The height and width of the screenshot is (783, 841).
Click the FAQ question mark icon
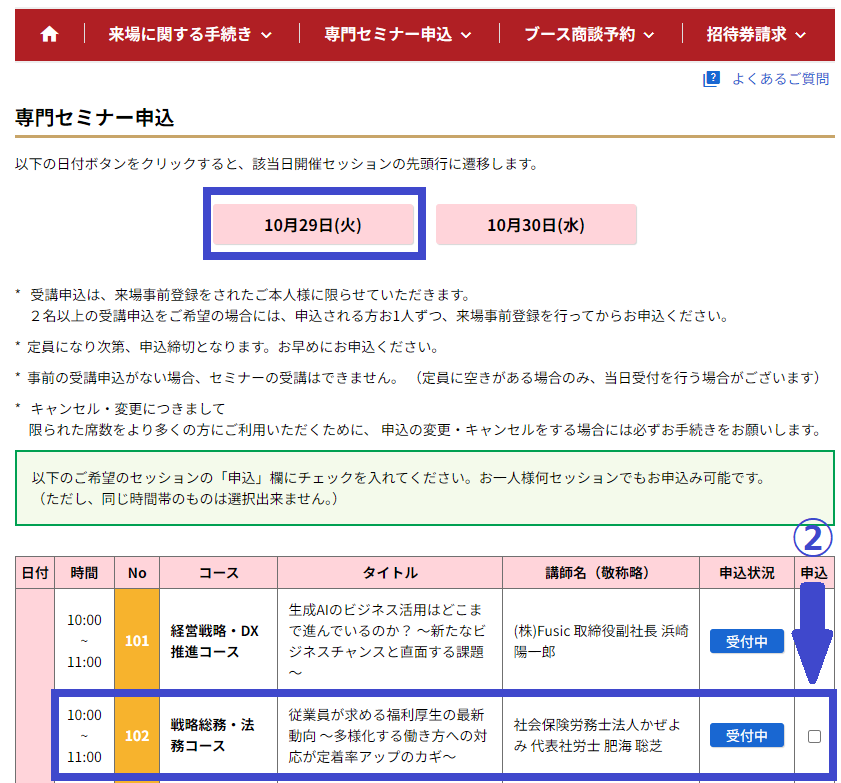(x=711, y=79)
